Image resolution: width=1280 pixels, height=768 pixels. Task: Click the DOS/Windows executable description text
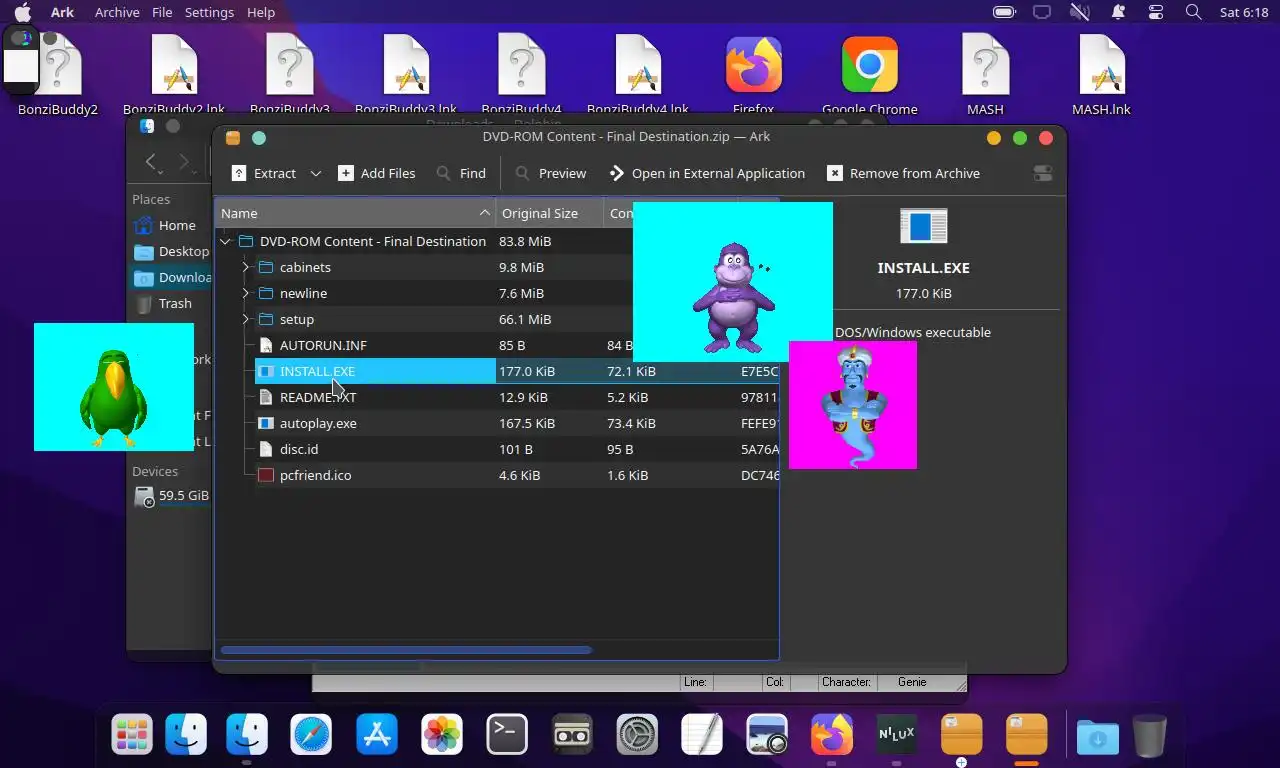tap(913, 332)
